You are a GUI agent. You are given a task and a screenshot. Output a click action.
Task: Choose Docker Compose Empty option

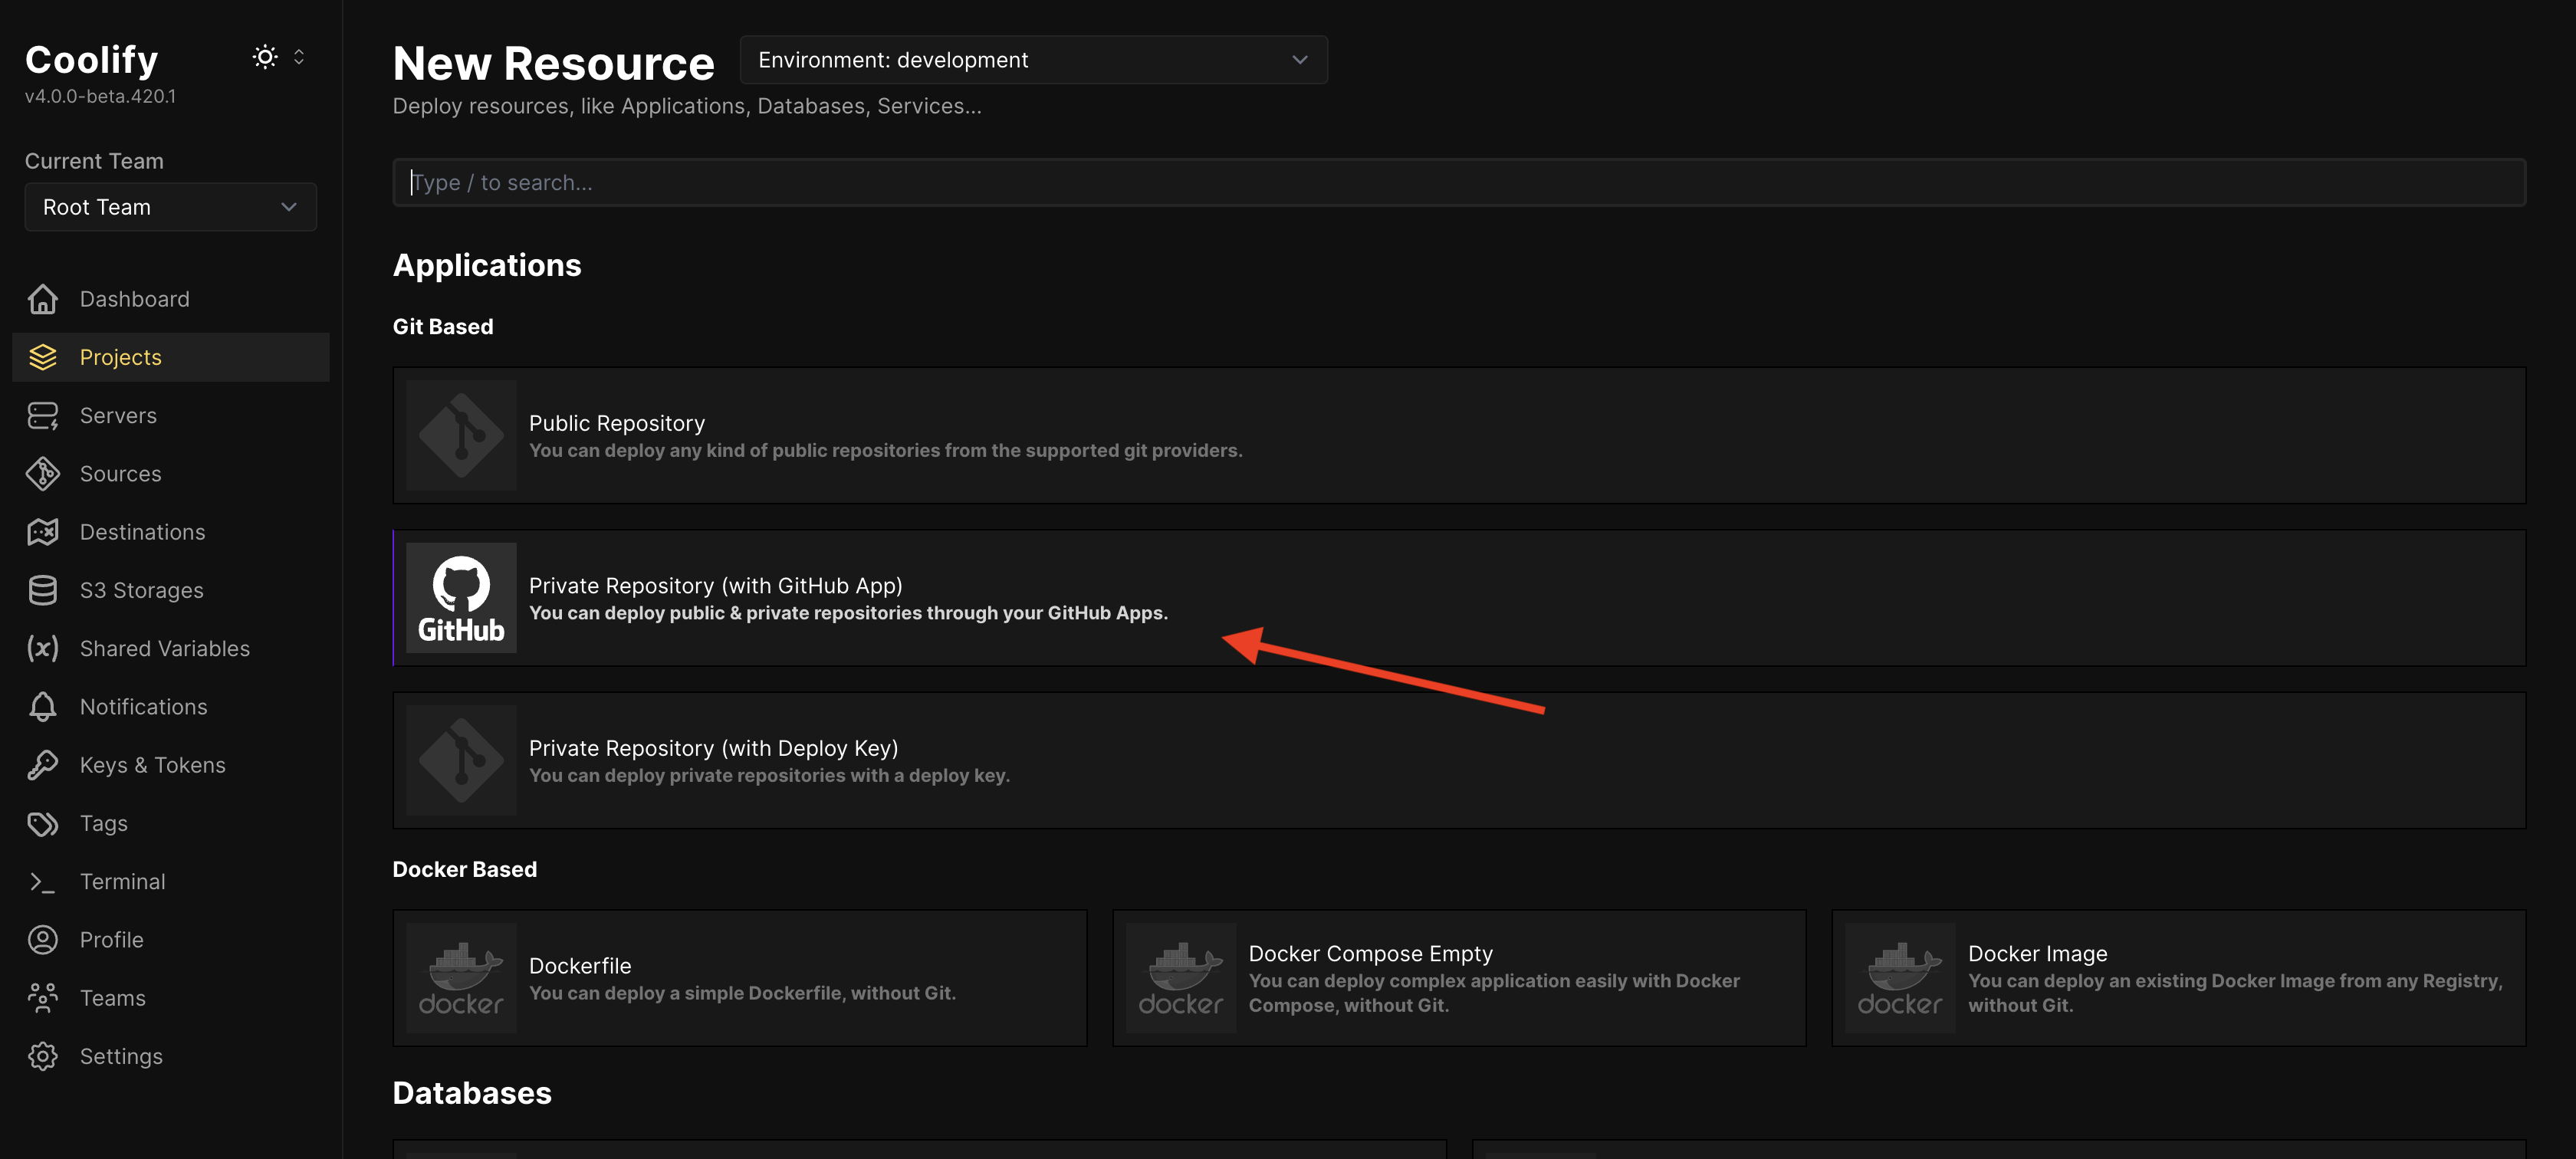click(x=1459, y=978)
